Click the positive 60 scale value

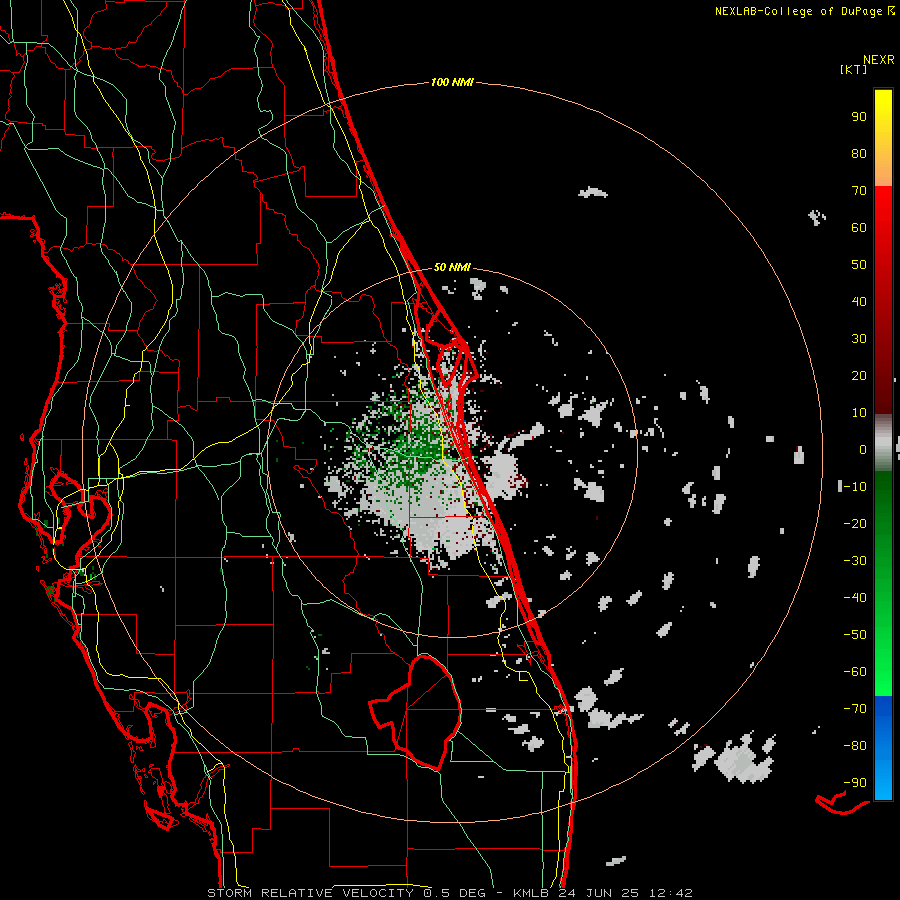(x=859, y=227)
